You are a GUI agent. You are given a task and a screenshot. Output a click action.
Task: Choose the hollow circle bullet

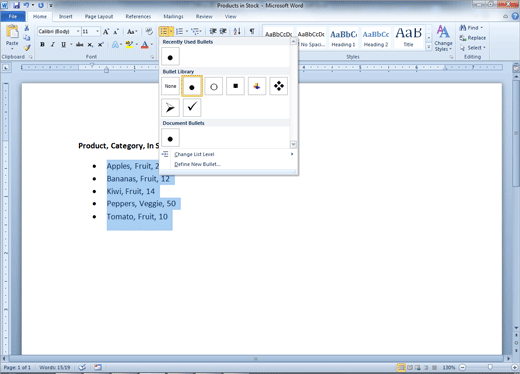pyautogui.click(x=214, y=87)
